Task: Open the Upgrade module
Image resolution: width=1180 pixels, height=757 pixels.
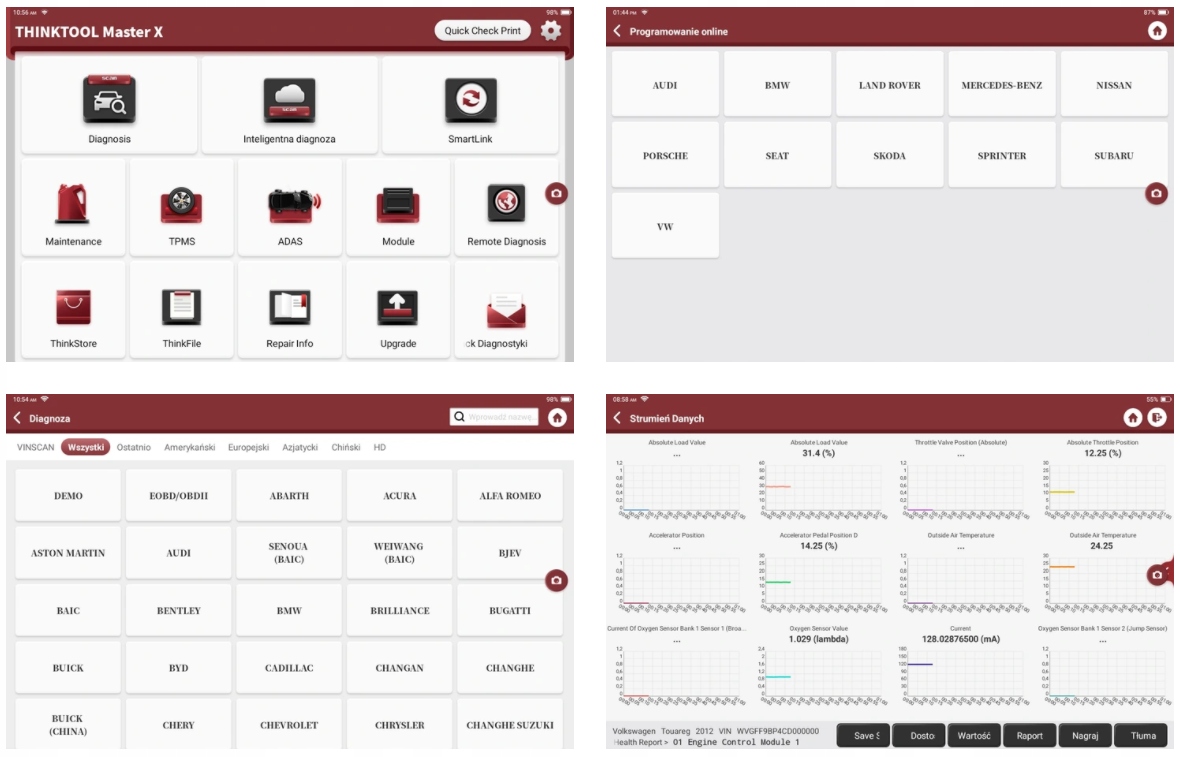Action: [398, 310]
